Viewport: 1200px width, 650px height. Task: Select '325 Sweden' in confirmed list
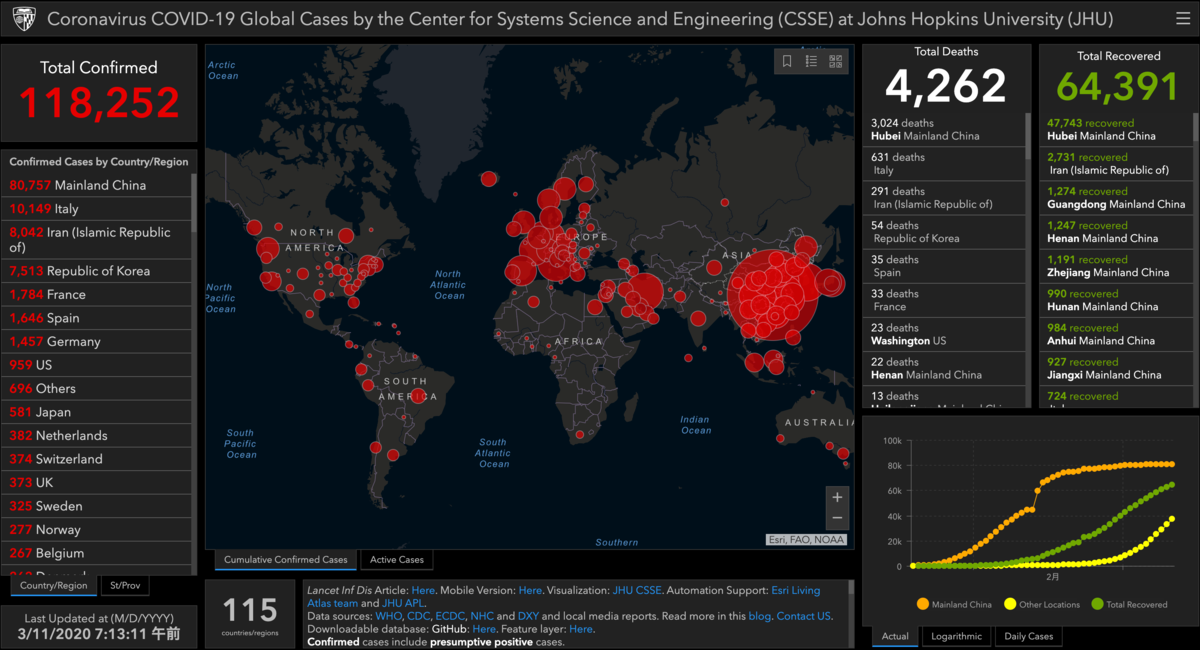pos(98,506)
